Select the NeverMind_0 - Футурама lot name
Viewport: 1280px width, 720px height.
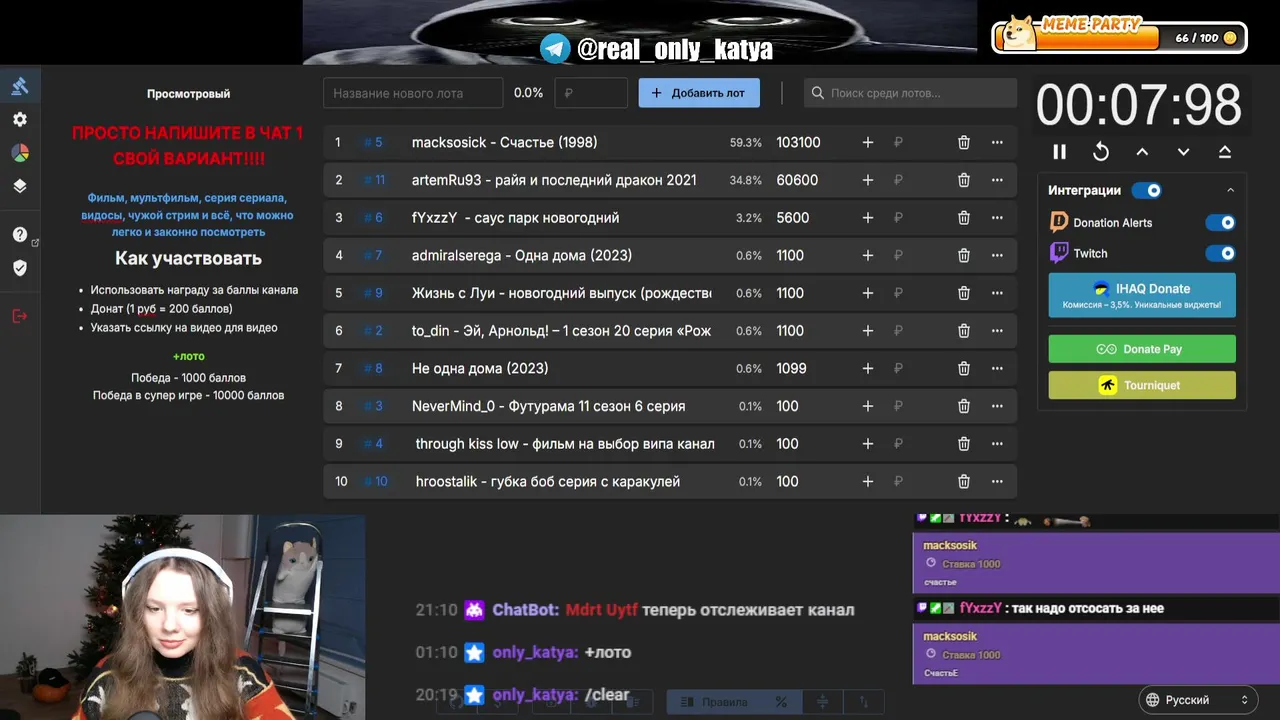click(x=549, y=406)
